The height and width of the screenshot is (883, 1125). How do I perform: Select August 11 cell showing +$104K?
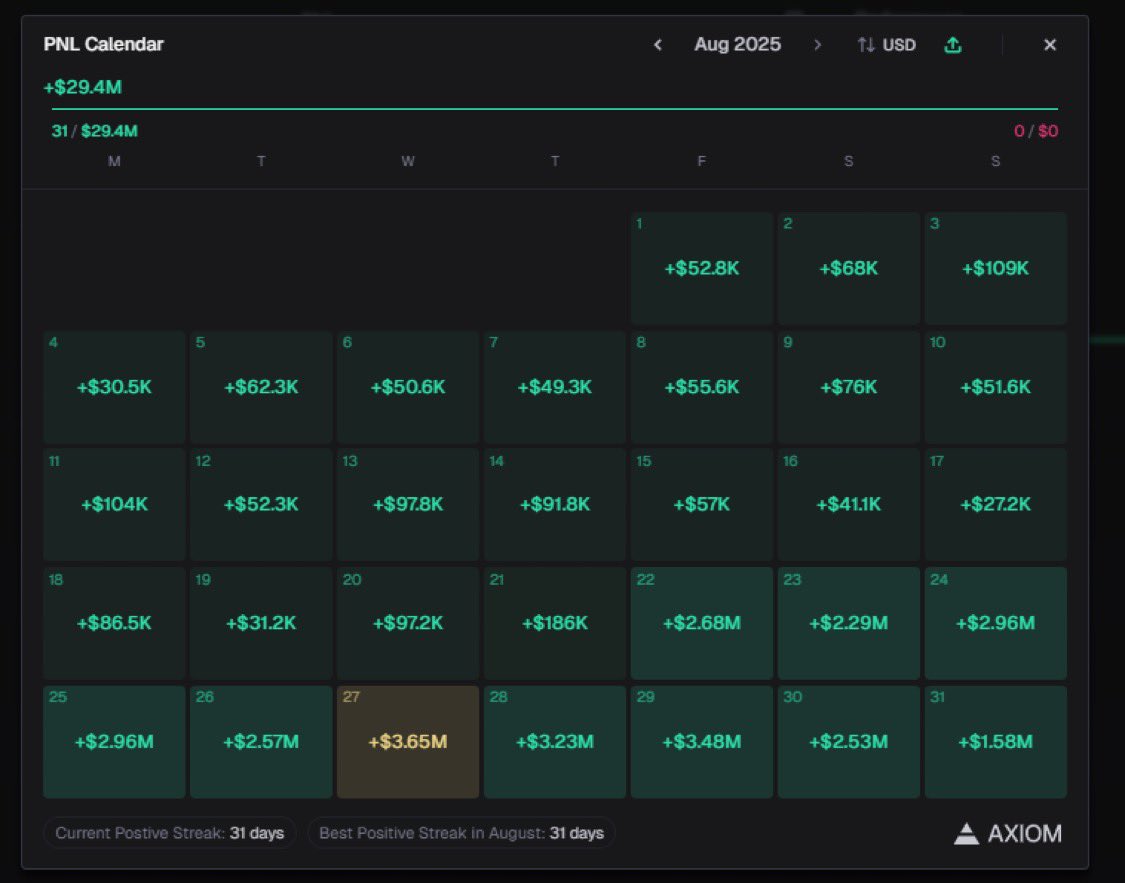click(x=114, y=505)
